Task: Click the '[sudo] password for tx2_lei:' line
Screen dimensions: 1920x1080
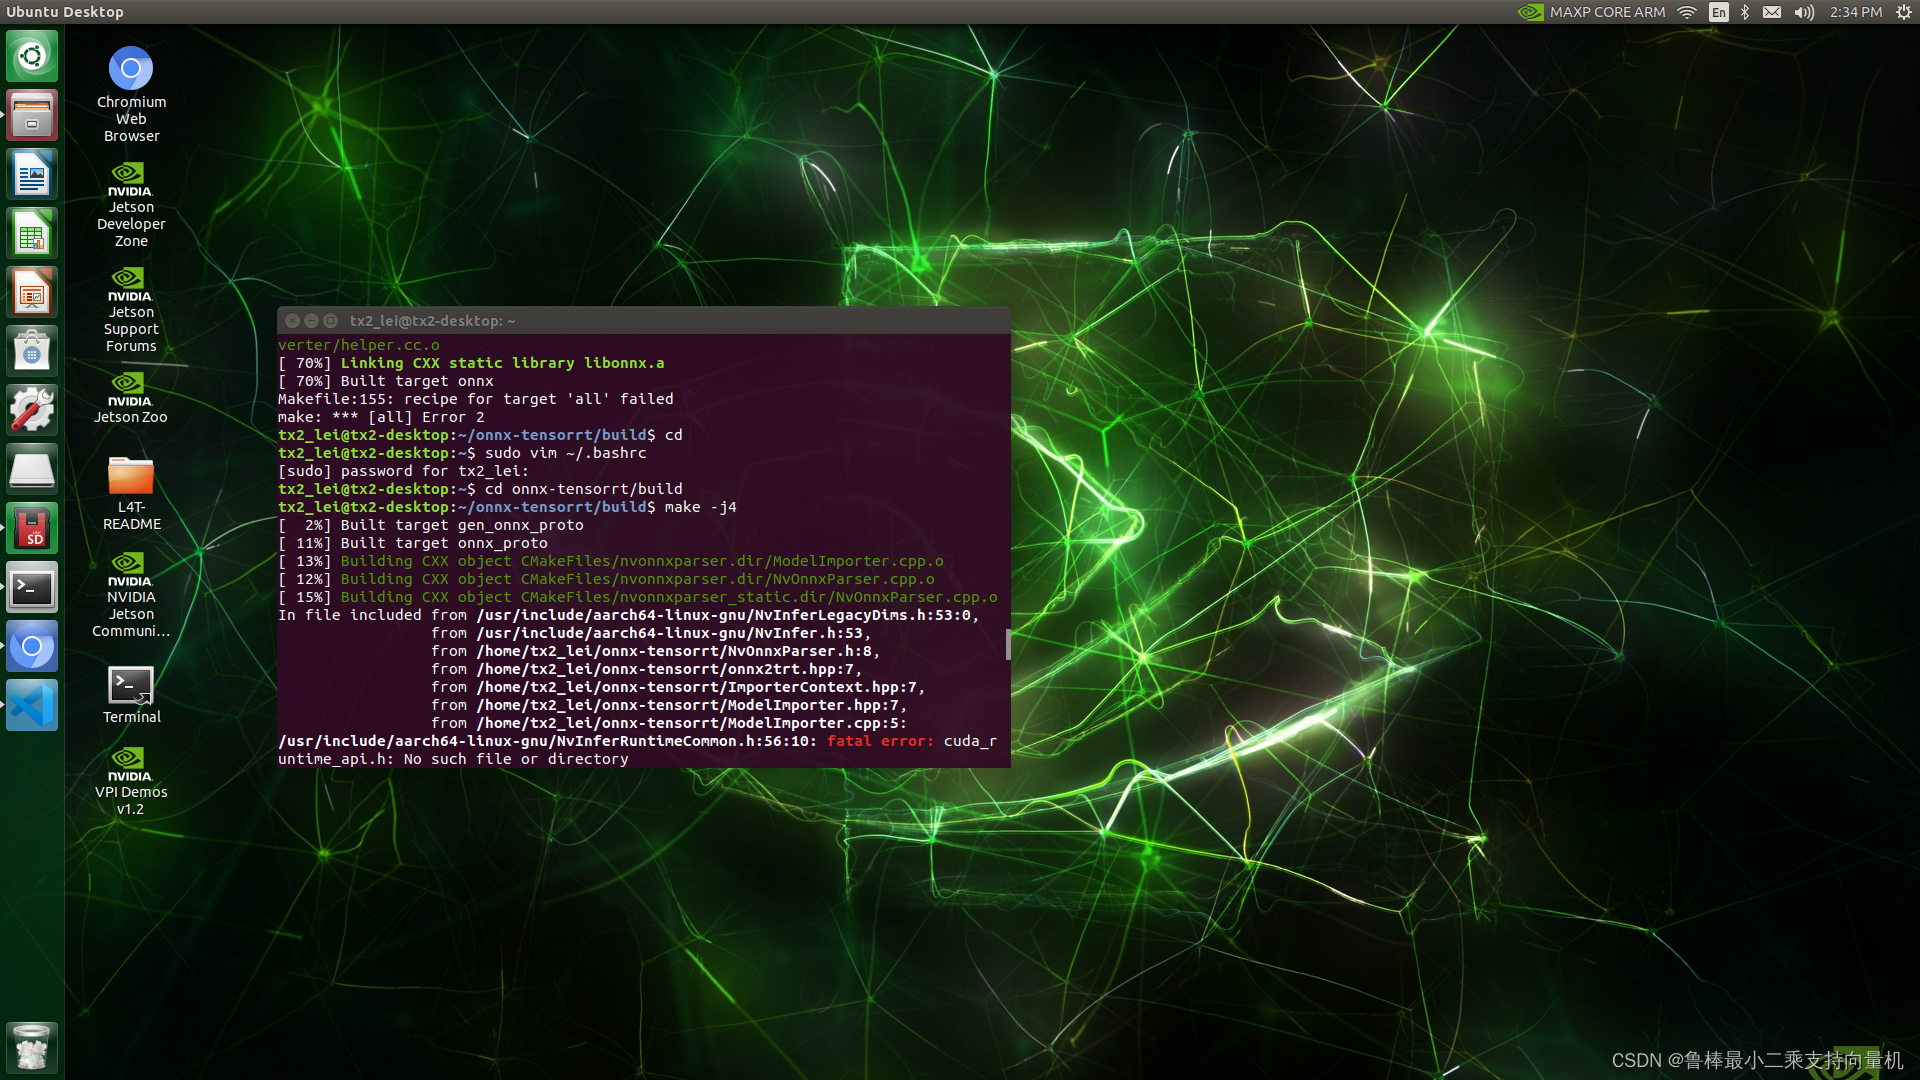Action: click(403, 471)
